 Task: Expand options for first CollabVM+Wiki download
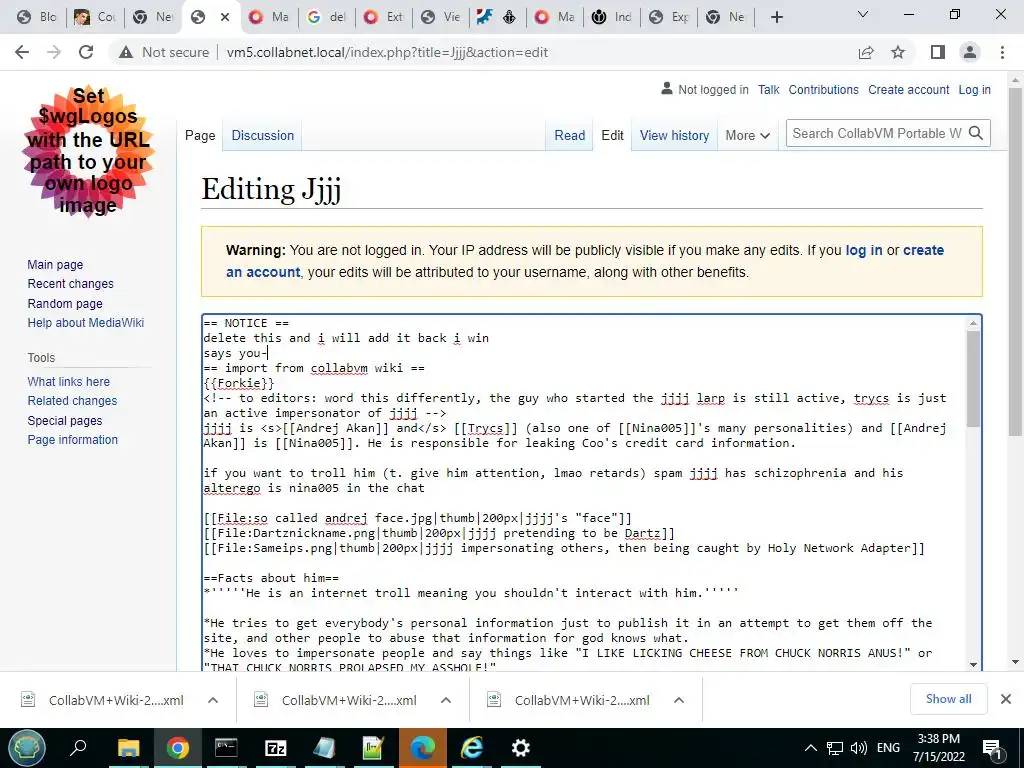tap(213, 700)
